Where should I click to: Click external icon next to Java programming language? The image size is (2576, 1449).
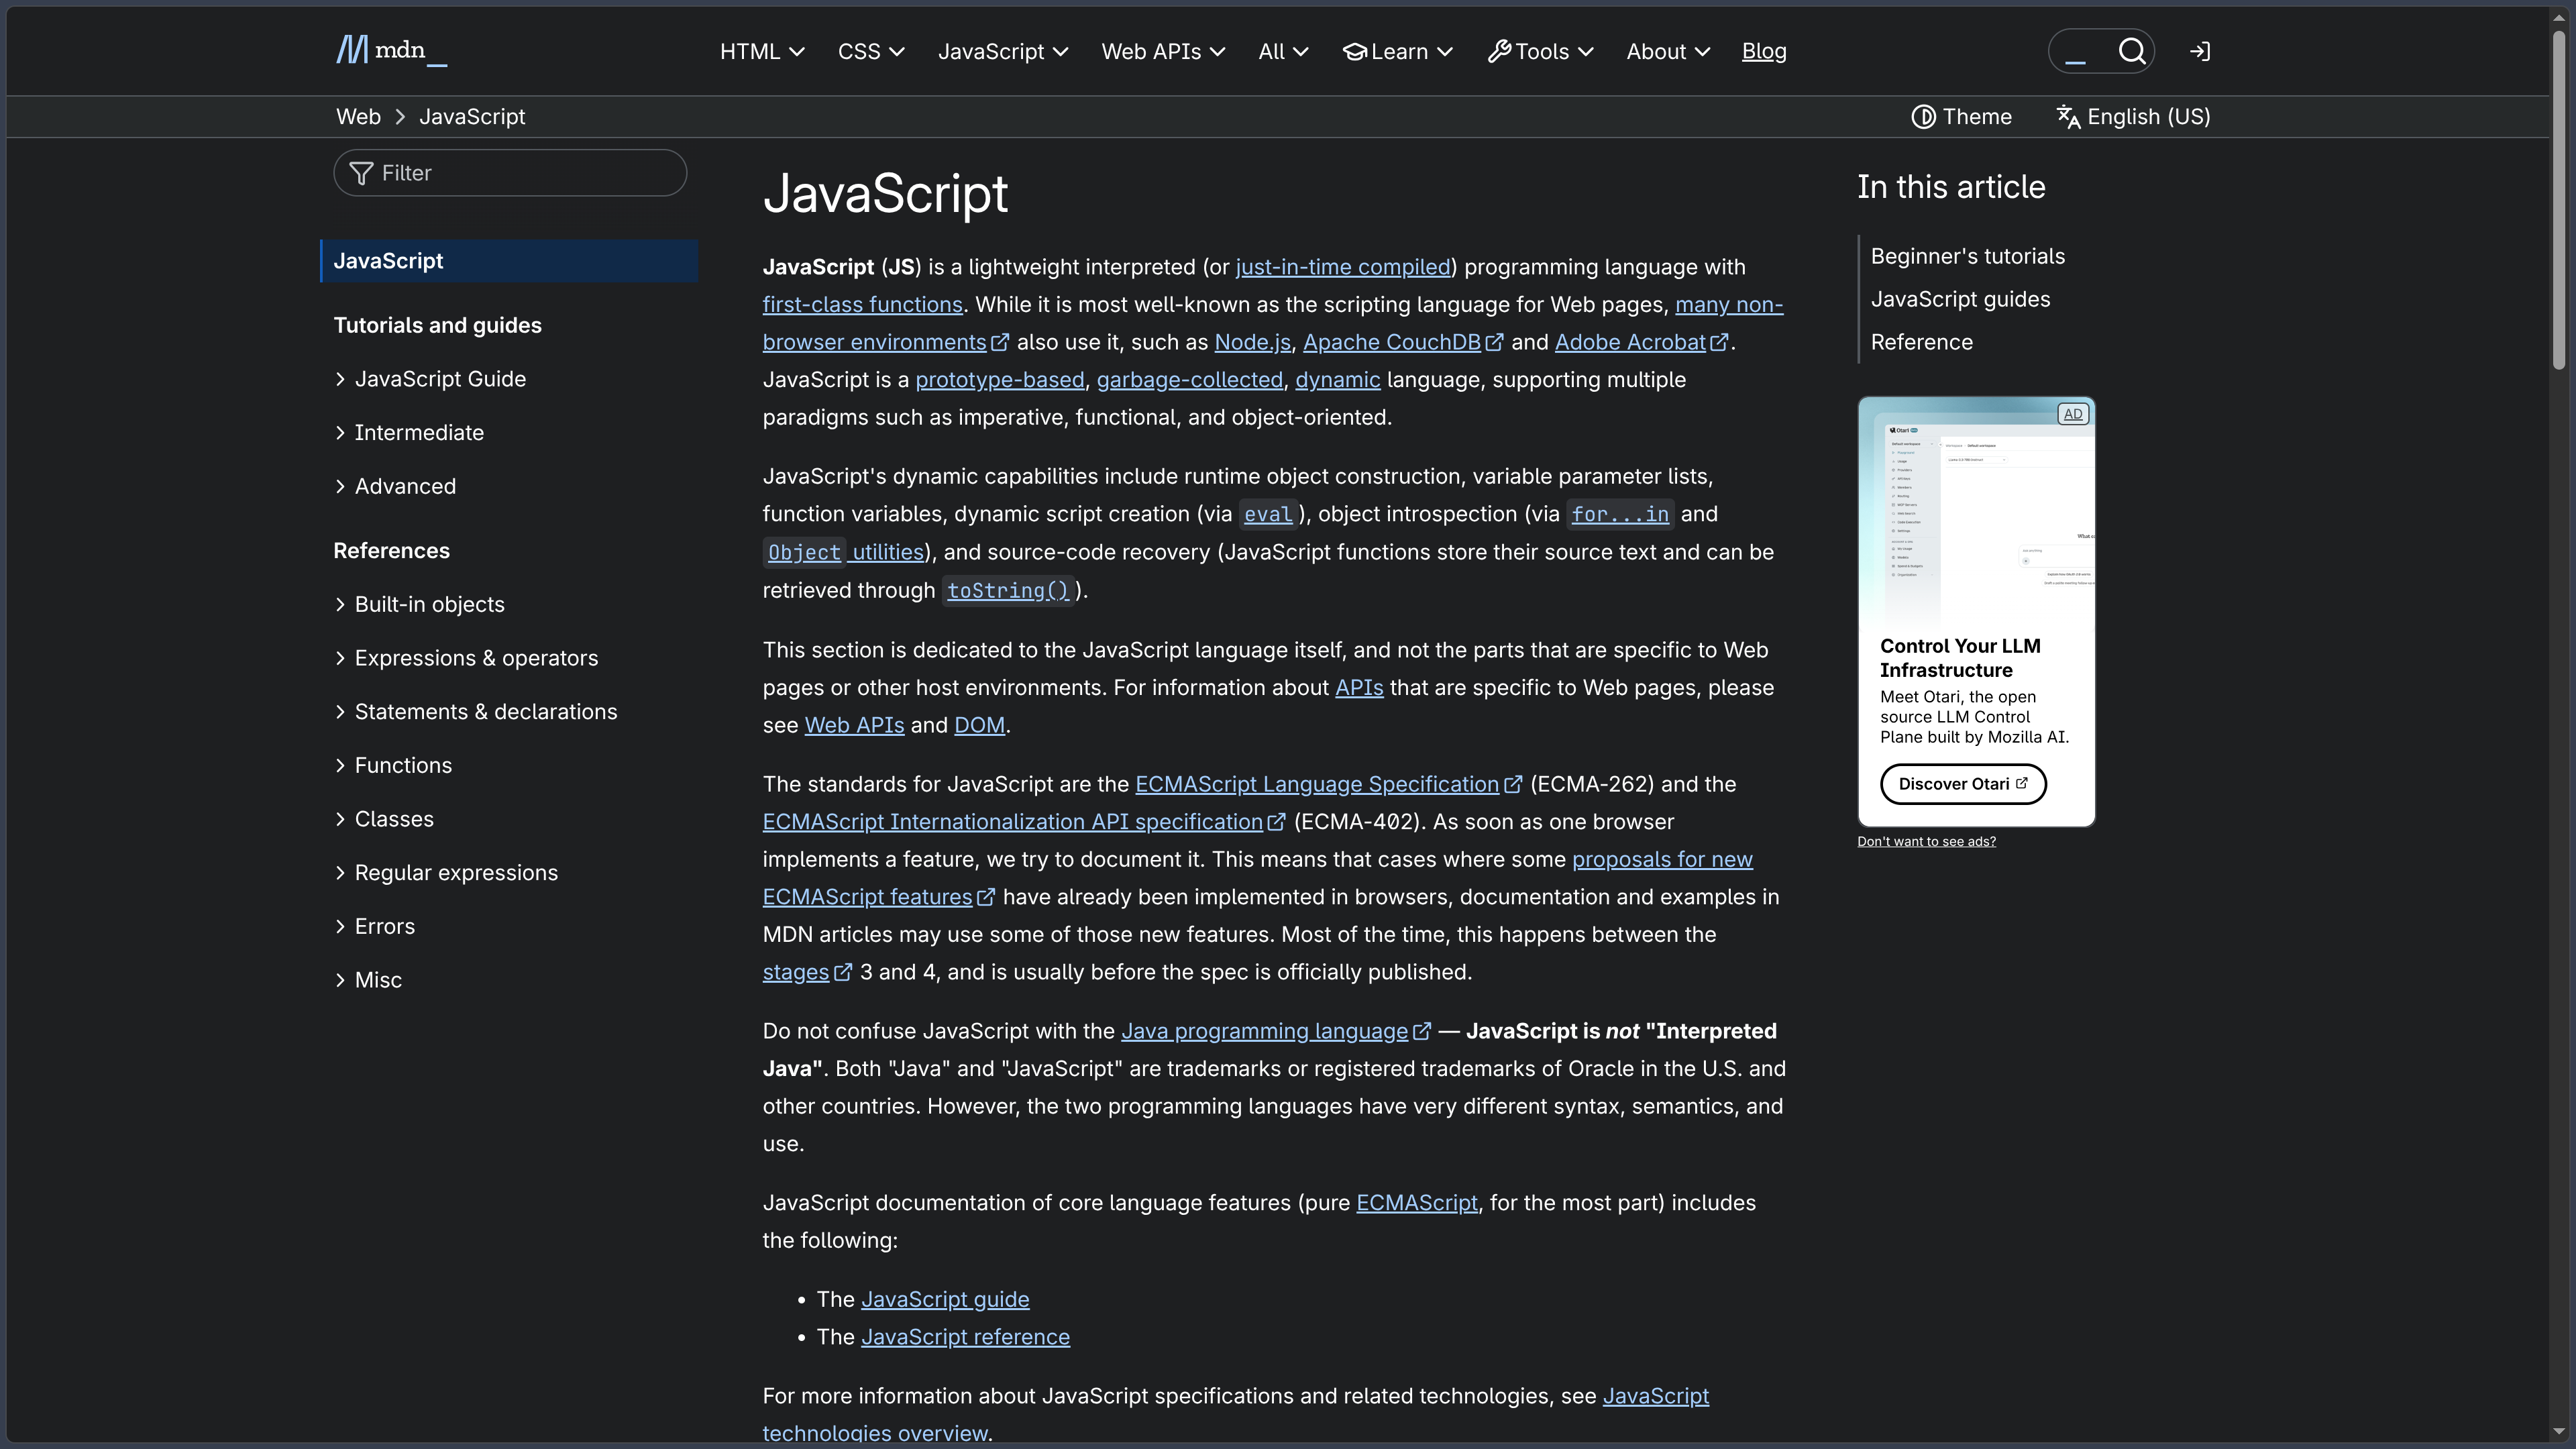tap(1422, 1032)
